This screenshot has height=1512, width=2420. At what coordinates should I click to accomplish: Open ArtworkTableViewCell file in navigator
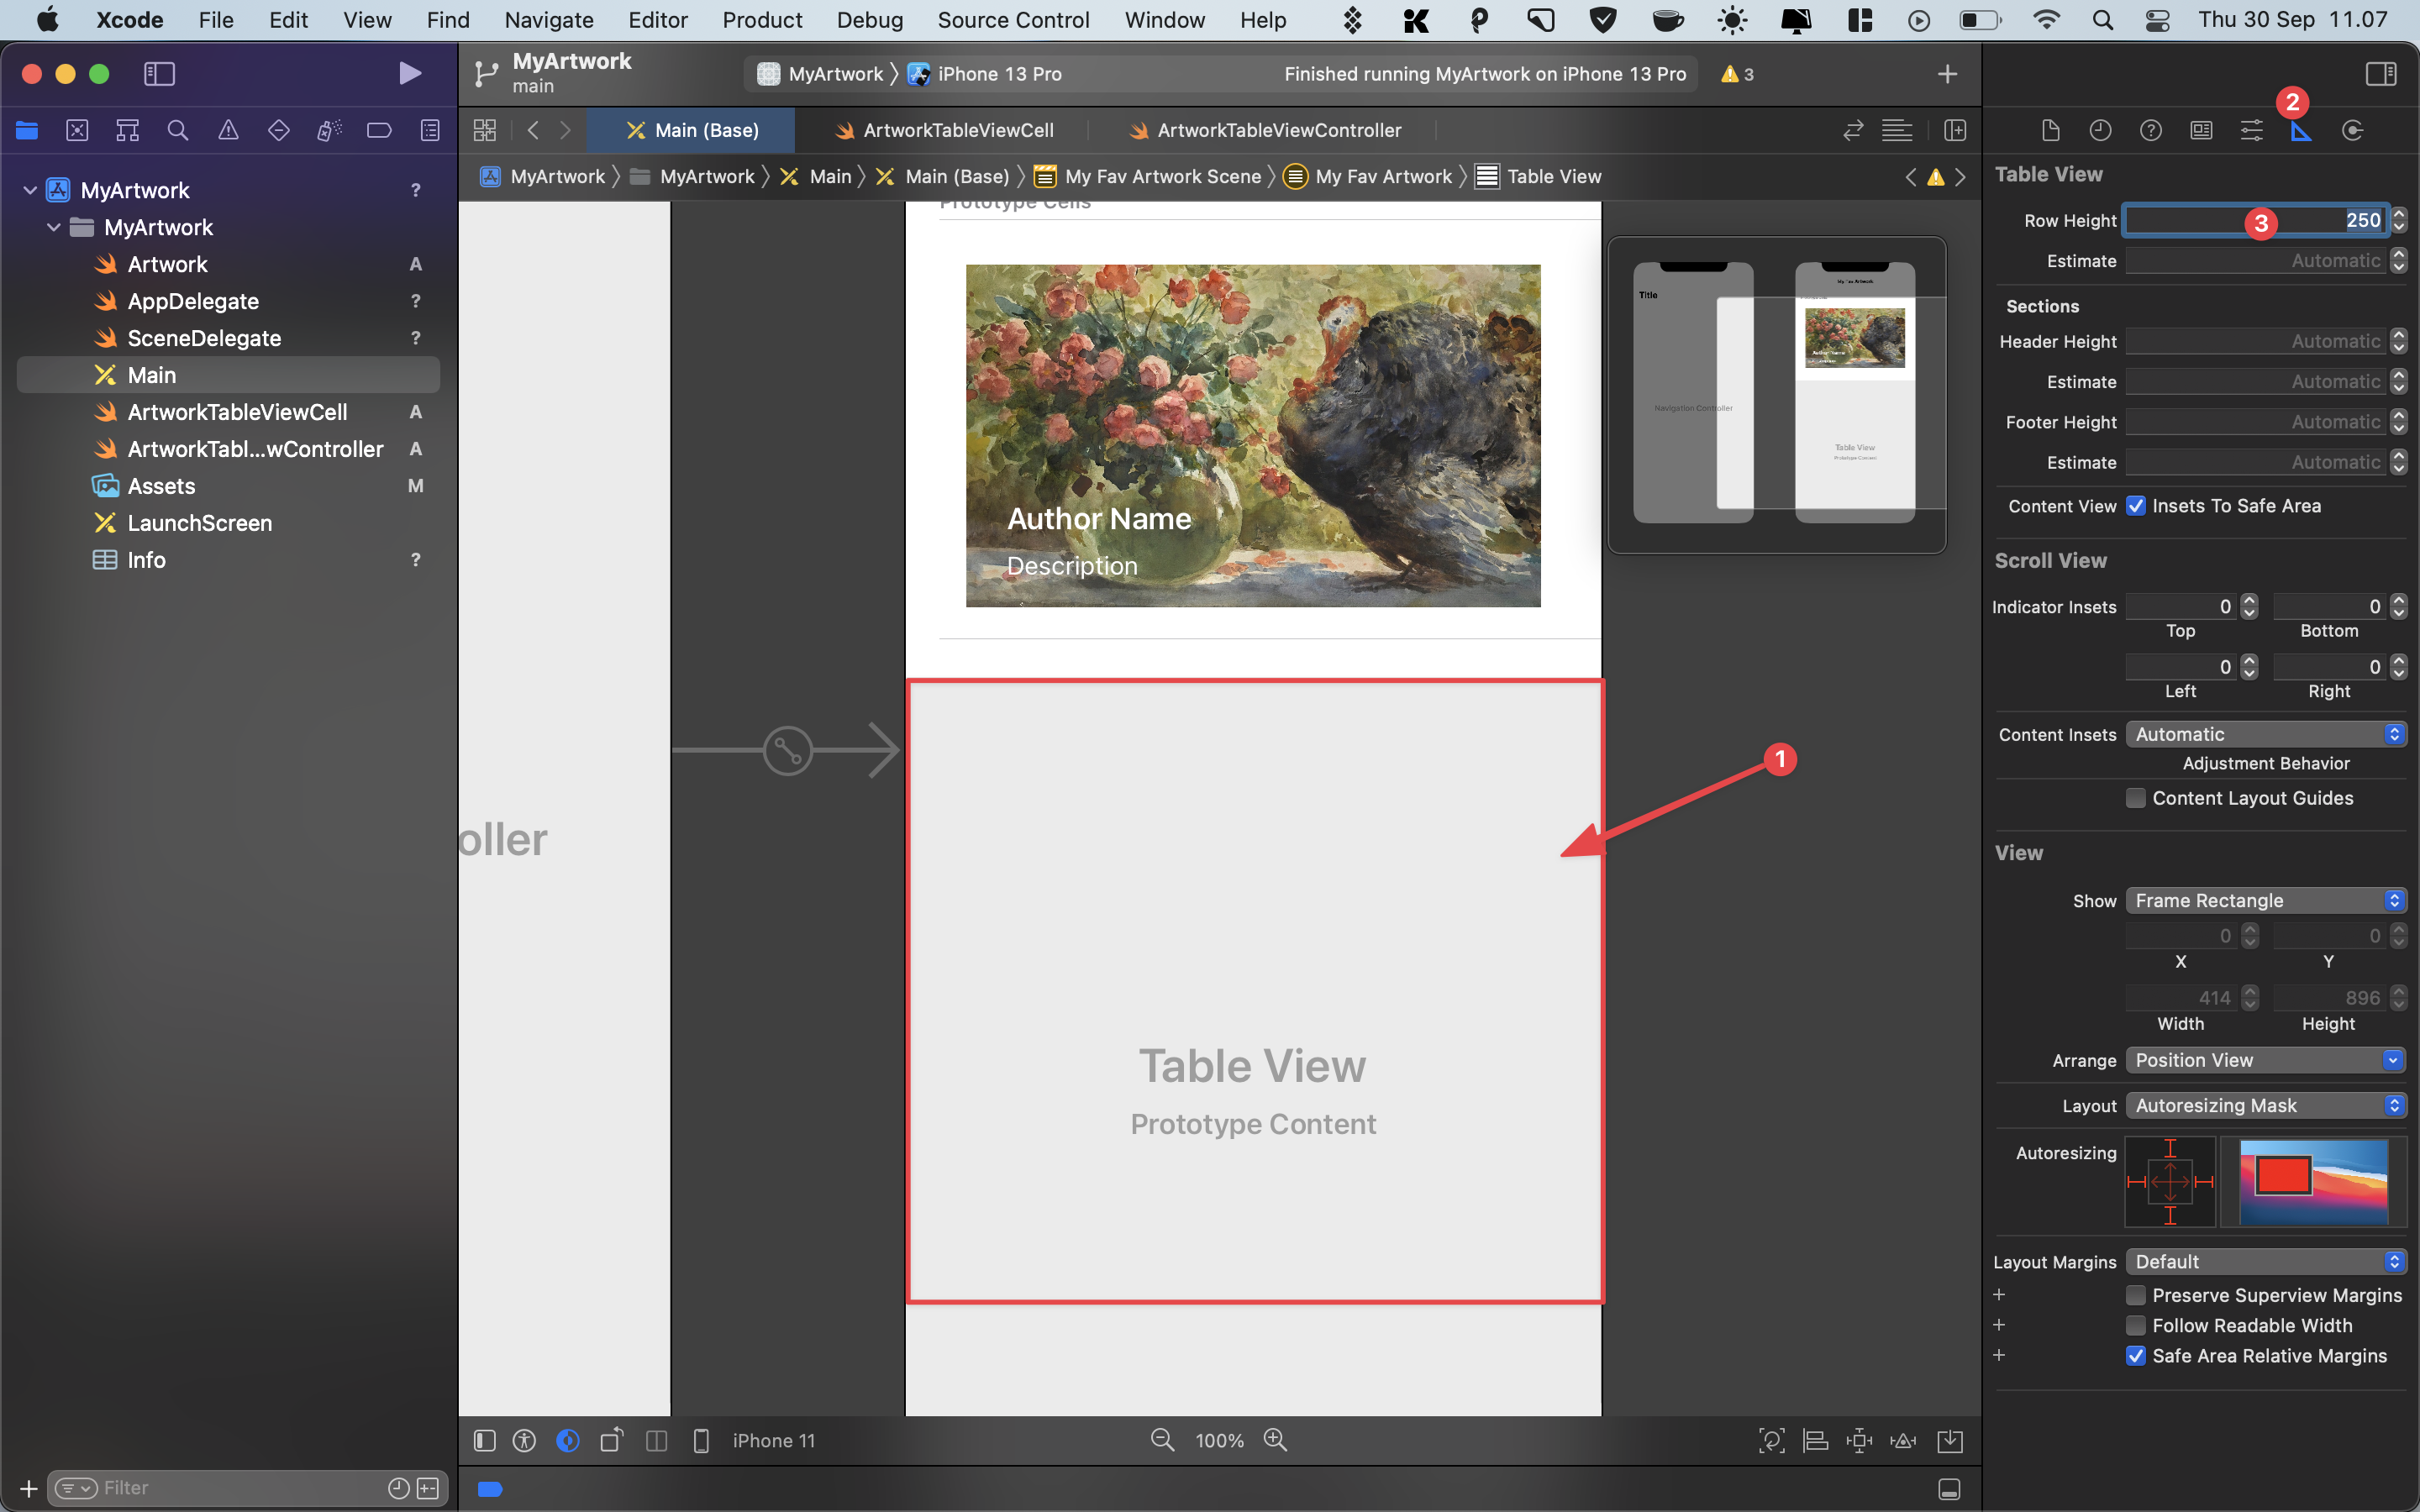[x=237, y=412]
